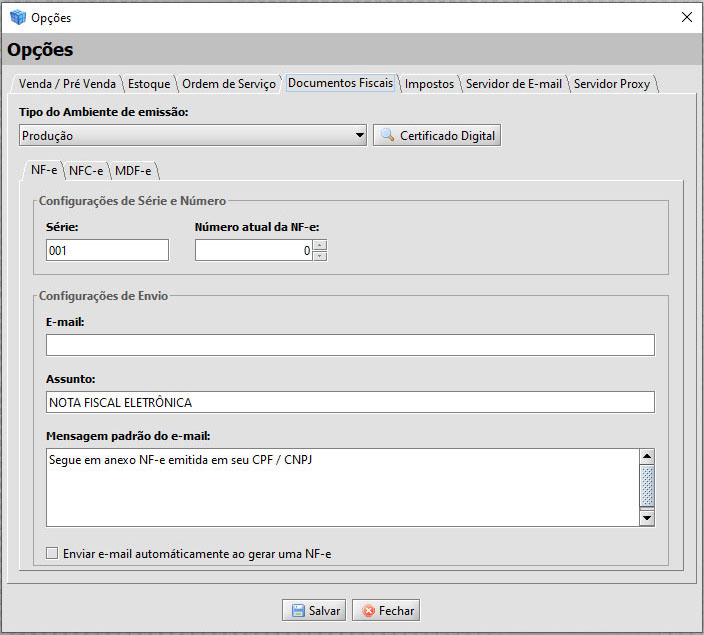Click the floppy disk icon on Salvar
Viewport: 704px width, 635px height.
coord(298,611)
